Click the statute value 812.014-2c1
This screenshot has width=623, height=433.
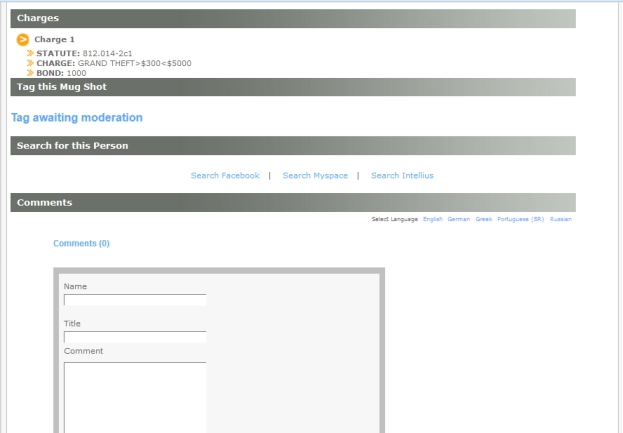(x=107, y=53)
